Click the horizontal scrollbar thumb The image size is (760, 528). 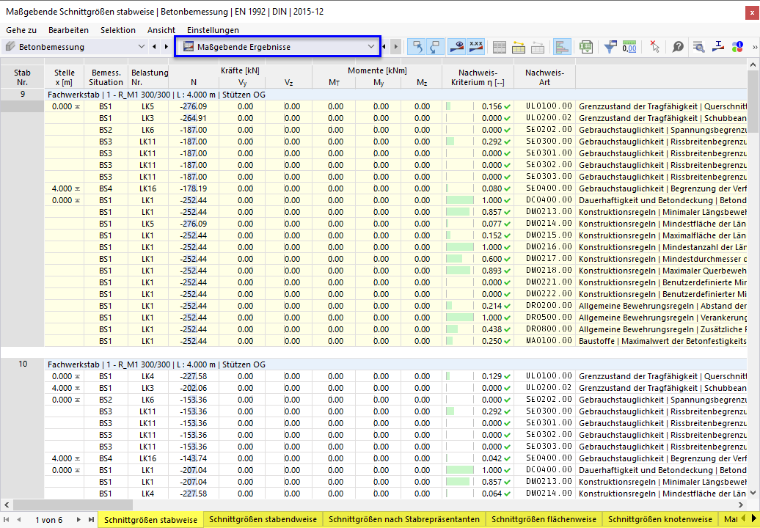point(73,505)
